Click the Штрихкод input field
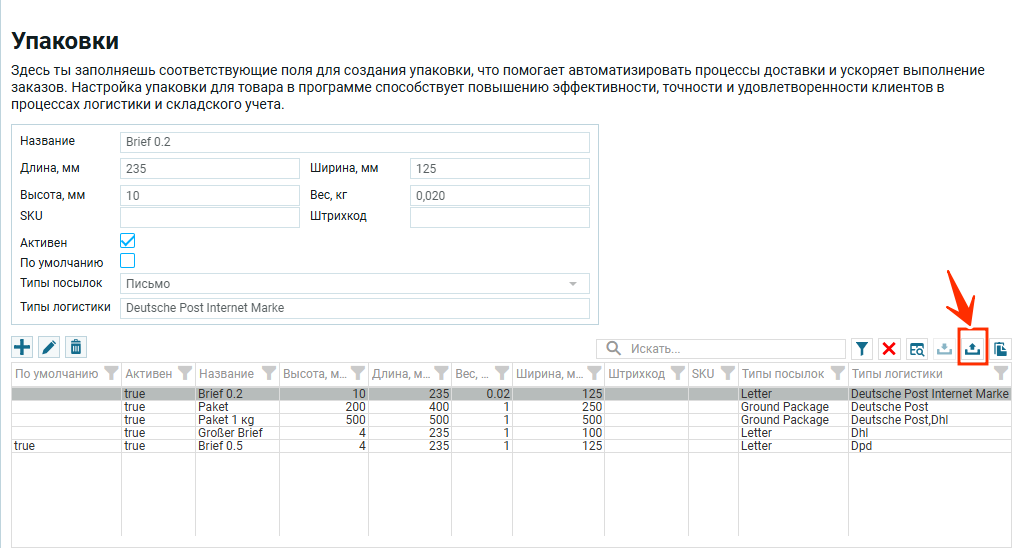This screenshot has height=548, width=1017. tap(499, 217)
